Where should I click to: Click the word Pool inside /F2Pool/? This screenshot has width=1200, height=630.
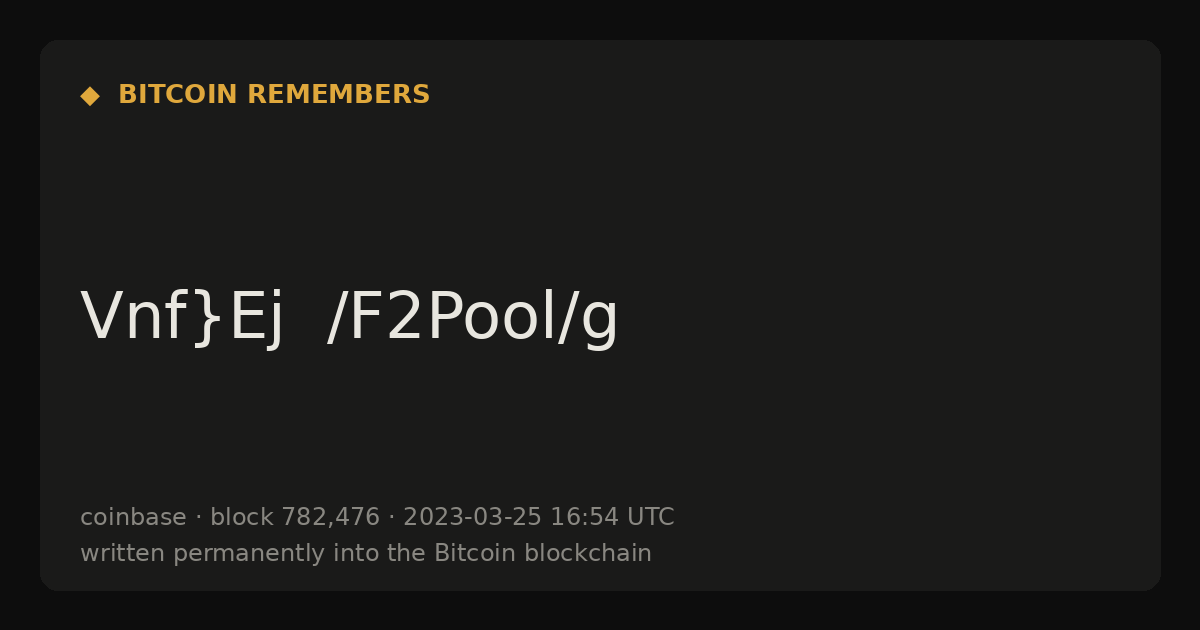(492, 319)
